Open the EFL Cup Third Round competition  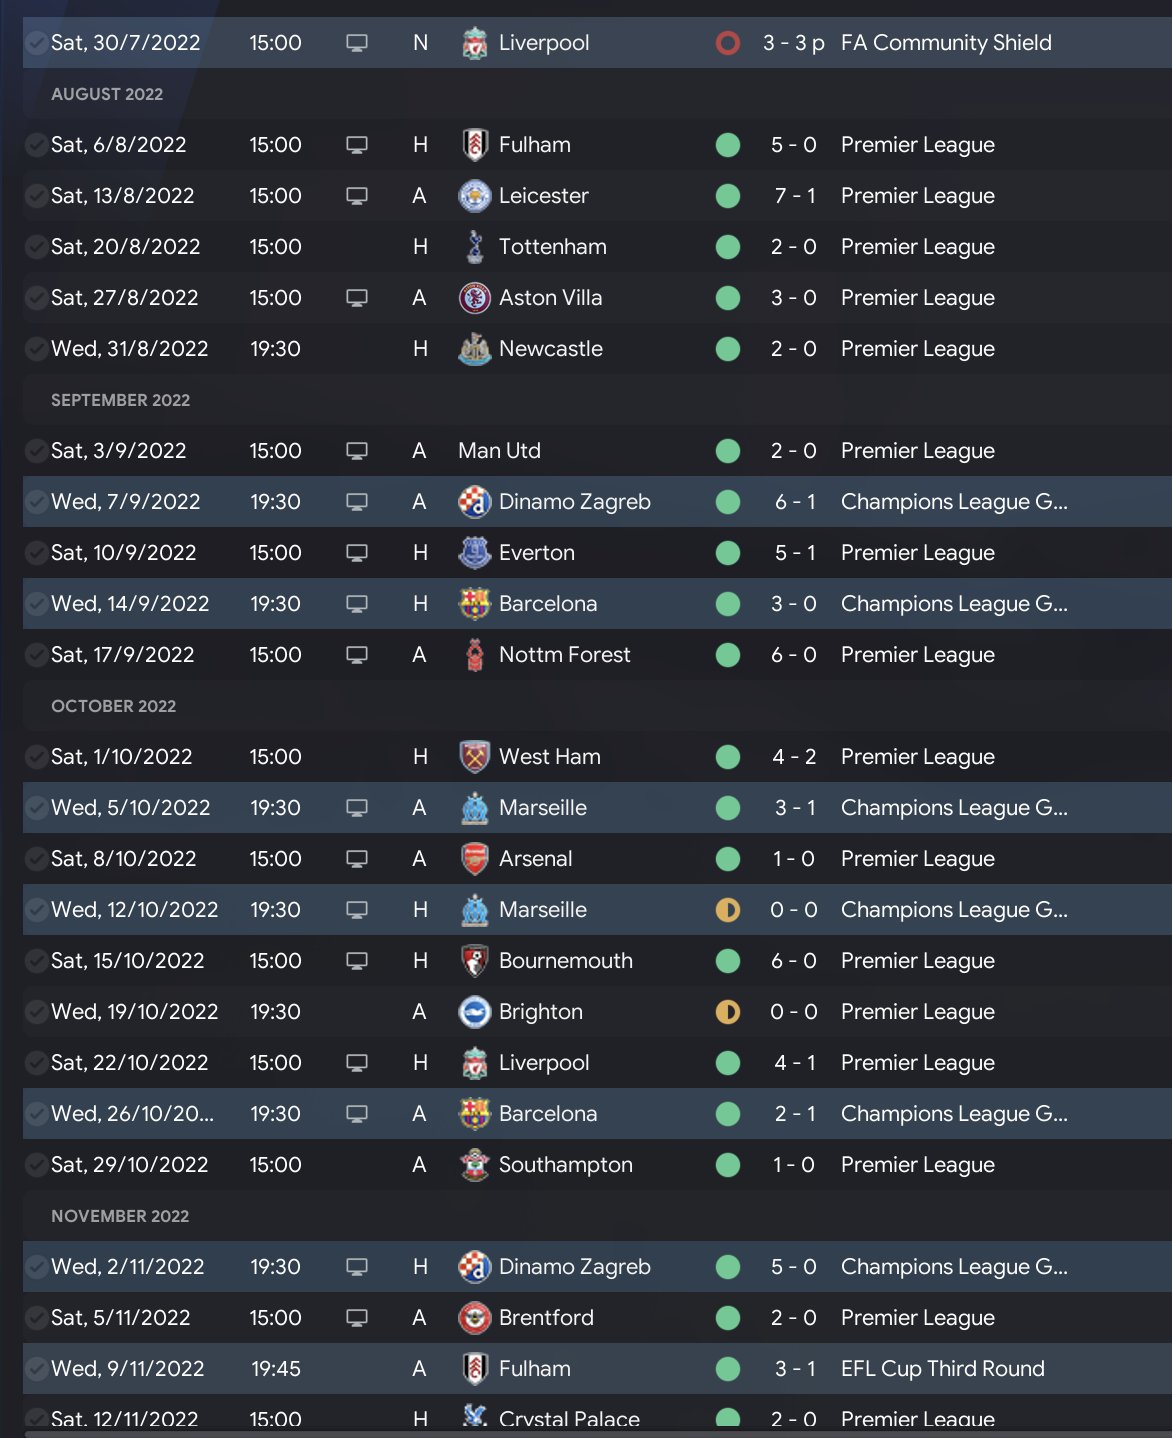click(x=942, y=1369)
